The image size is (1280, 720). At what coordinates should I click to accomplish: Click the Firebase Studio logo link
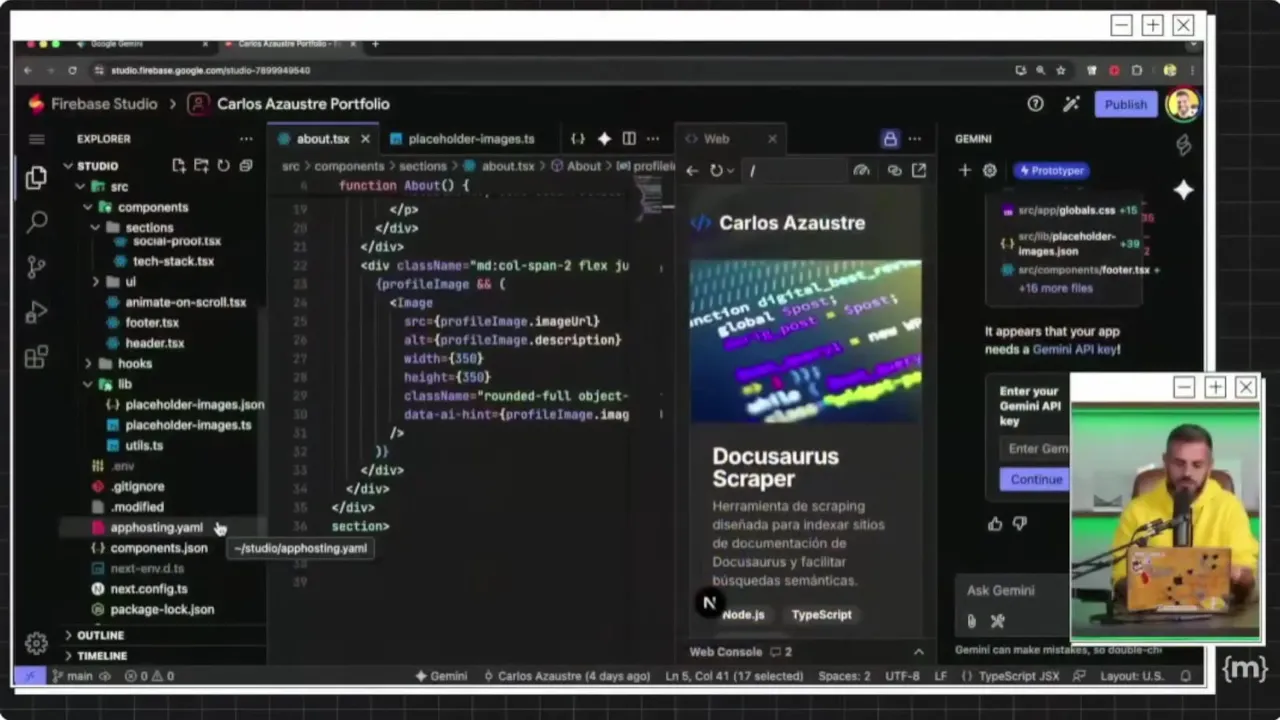[x=92, y=104]
